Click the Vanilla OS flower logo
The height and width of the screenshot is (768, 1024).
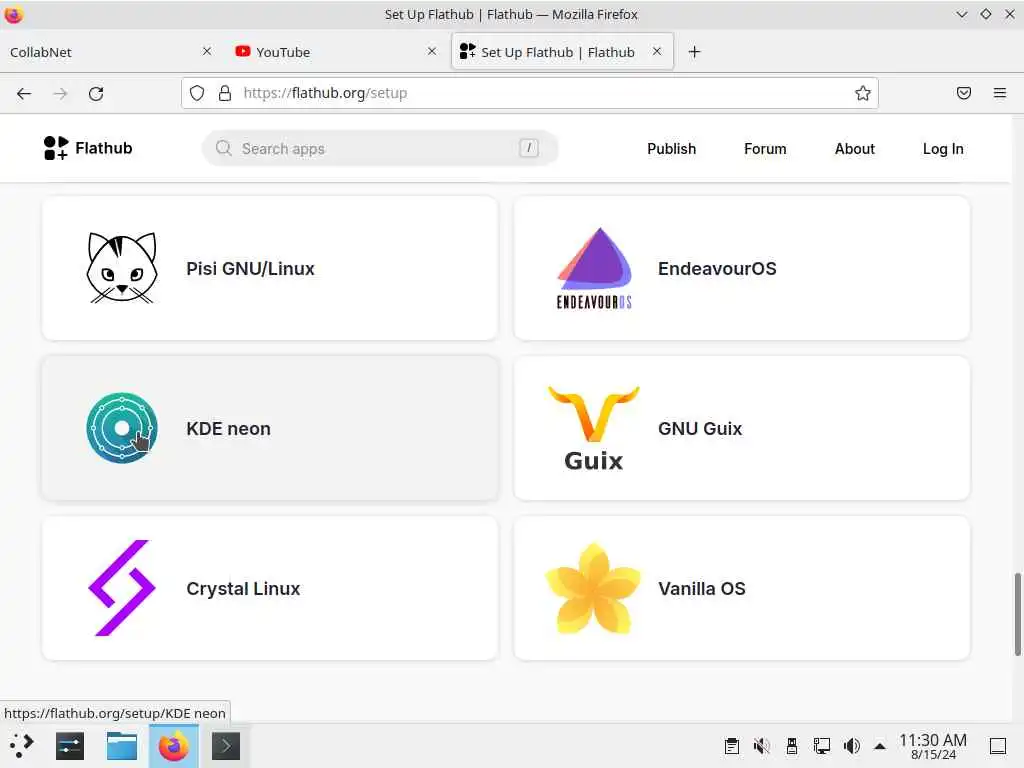pos(594,588)
